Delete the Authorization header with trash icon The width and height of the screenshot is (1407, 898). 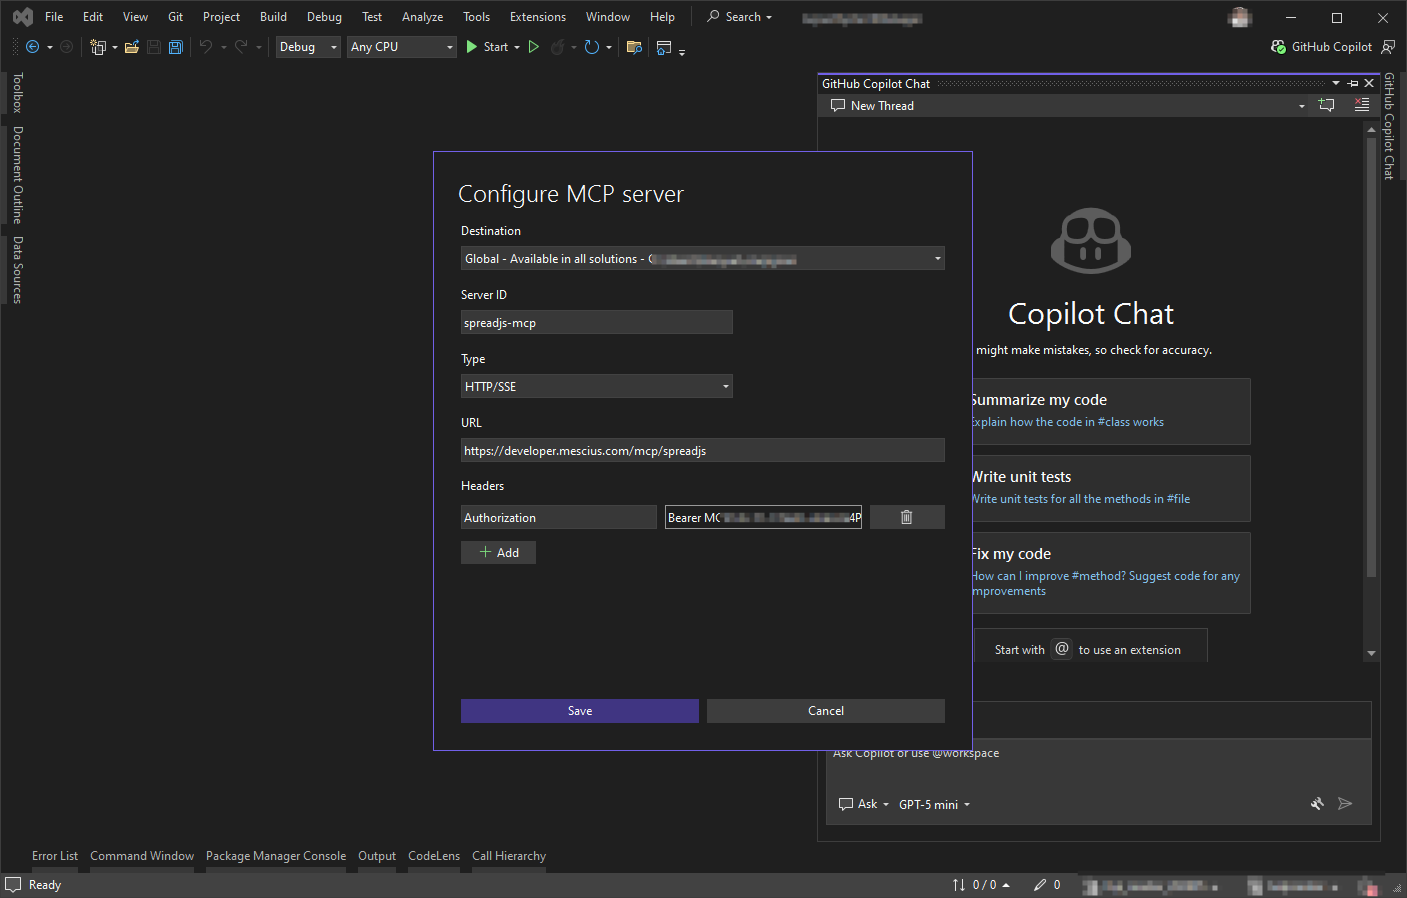907,517
